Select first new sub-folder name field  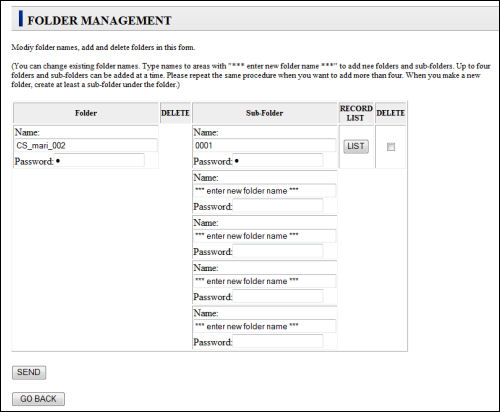click(265, 191)
